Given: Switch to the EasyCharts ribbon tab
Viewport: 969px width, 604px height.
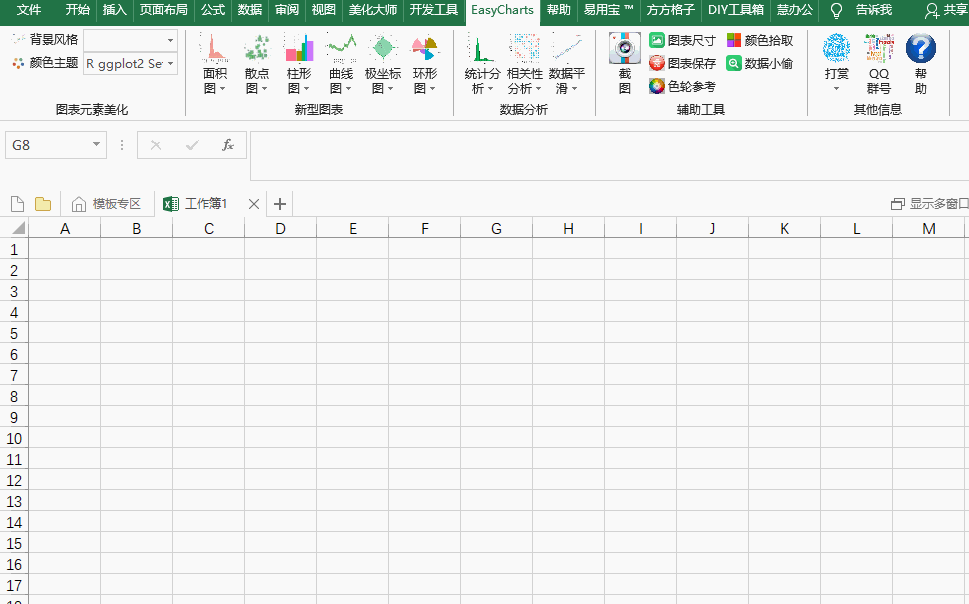Looking at the screenshot, I should point(502,12).
